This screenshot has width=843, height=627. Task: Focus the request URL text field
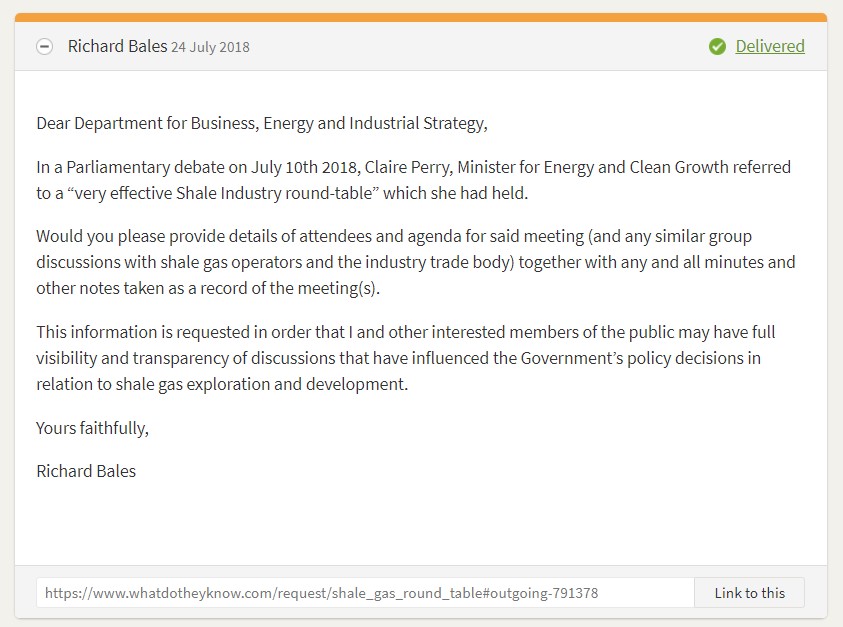pyautogui.click(x=365, y=593)
